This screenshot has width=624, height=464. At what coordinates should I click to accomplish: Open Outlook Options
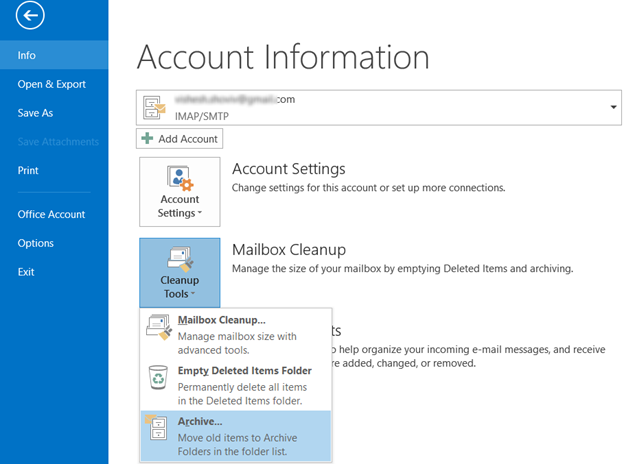[x=35, y=243]
